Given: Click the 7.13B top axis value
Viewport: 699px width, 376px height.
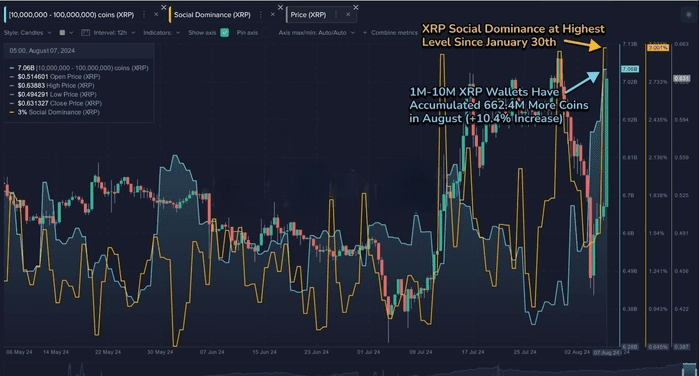Looking at the screenshot, I should coord(630,44).
